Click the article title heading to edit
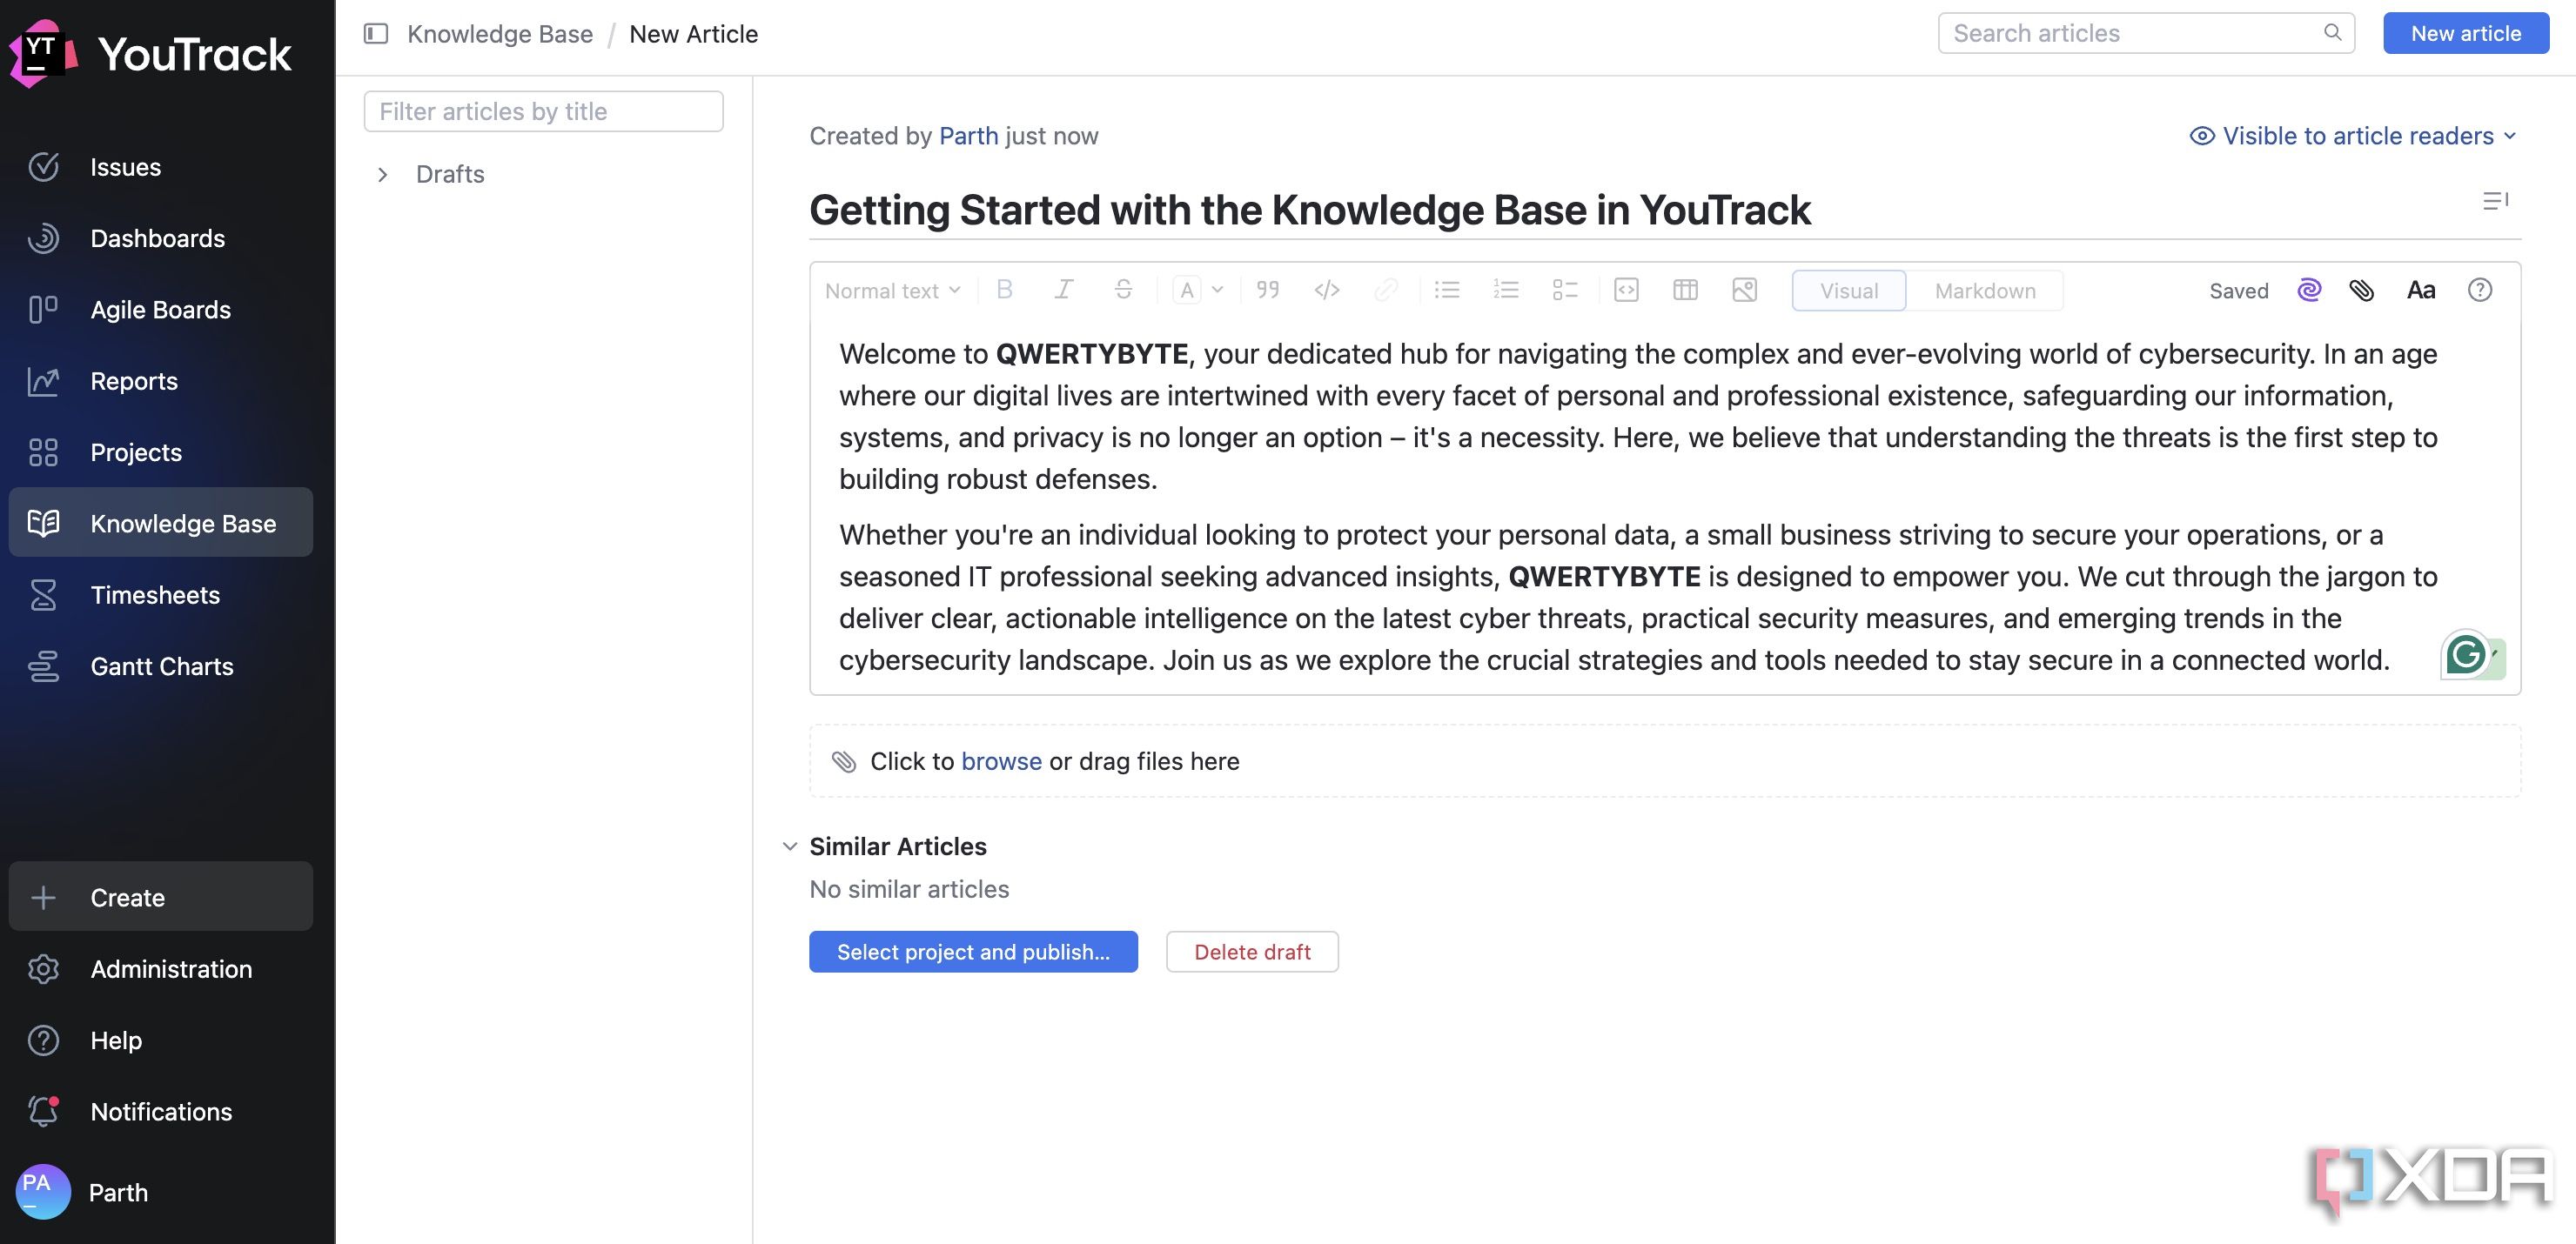 tap(1309, 210)
